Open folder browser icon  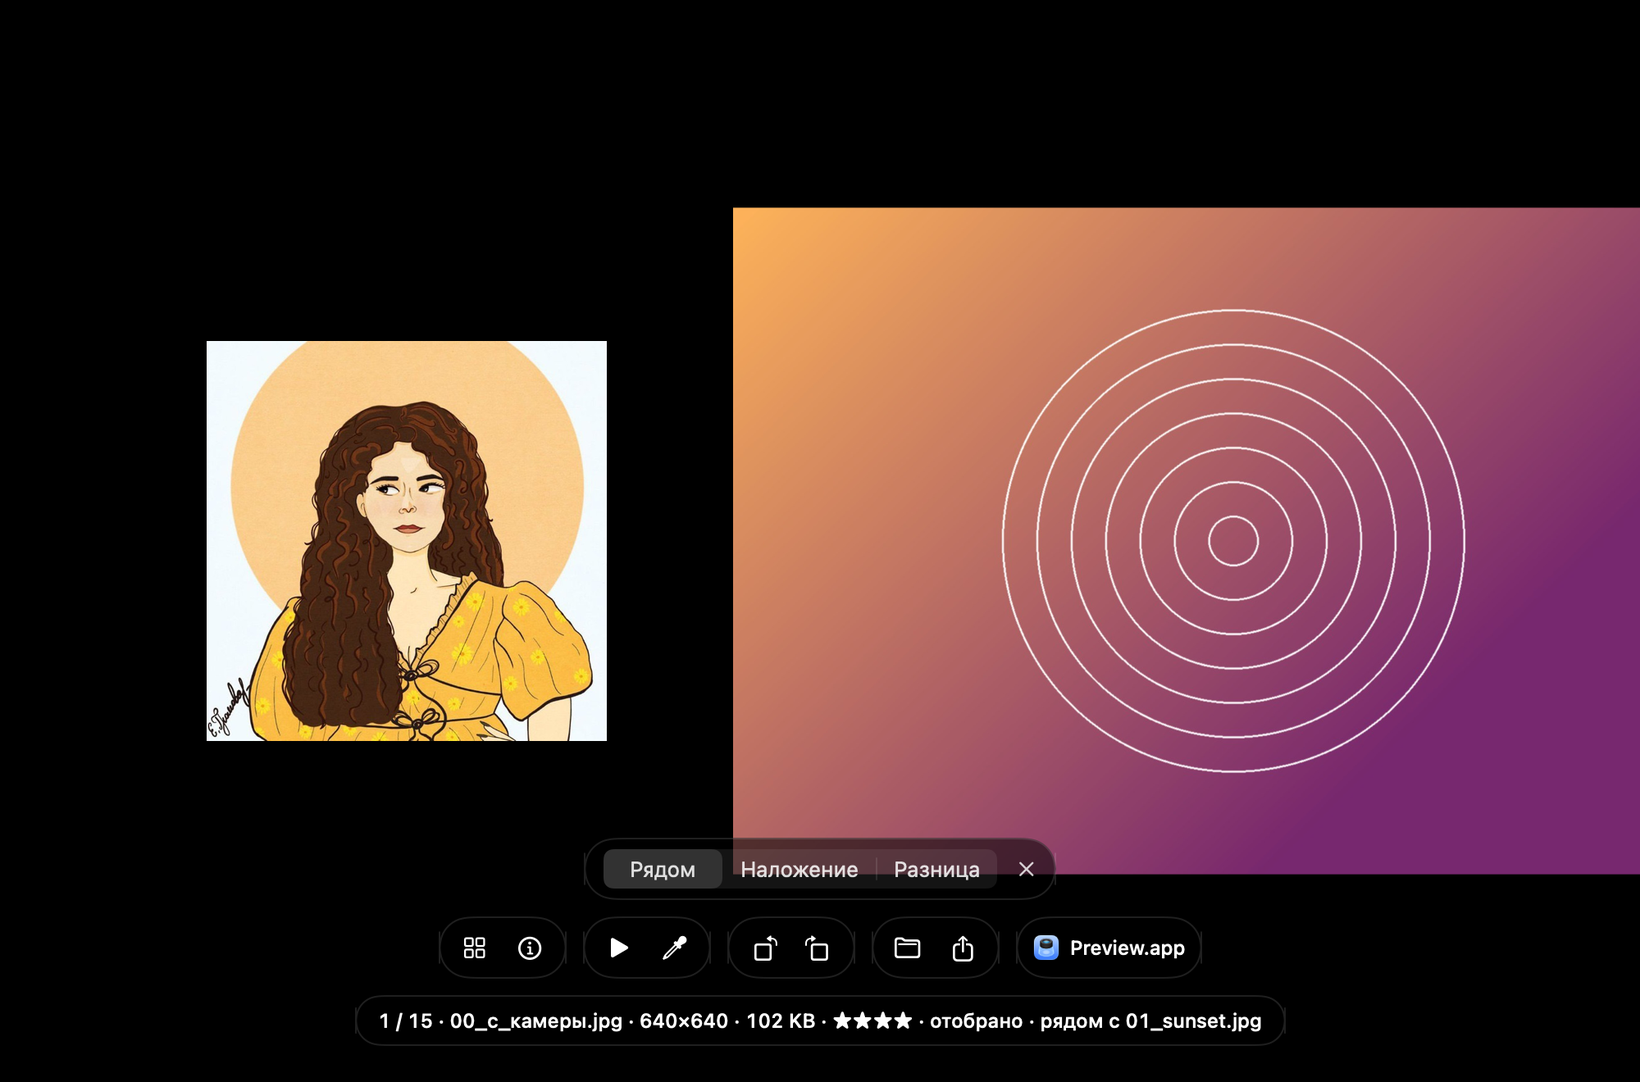[x=907, y=948]
